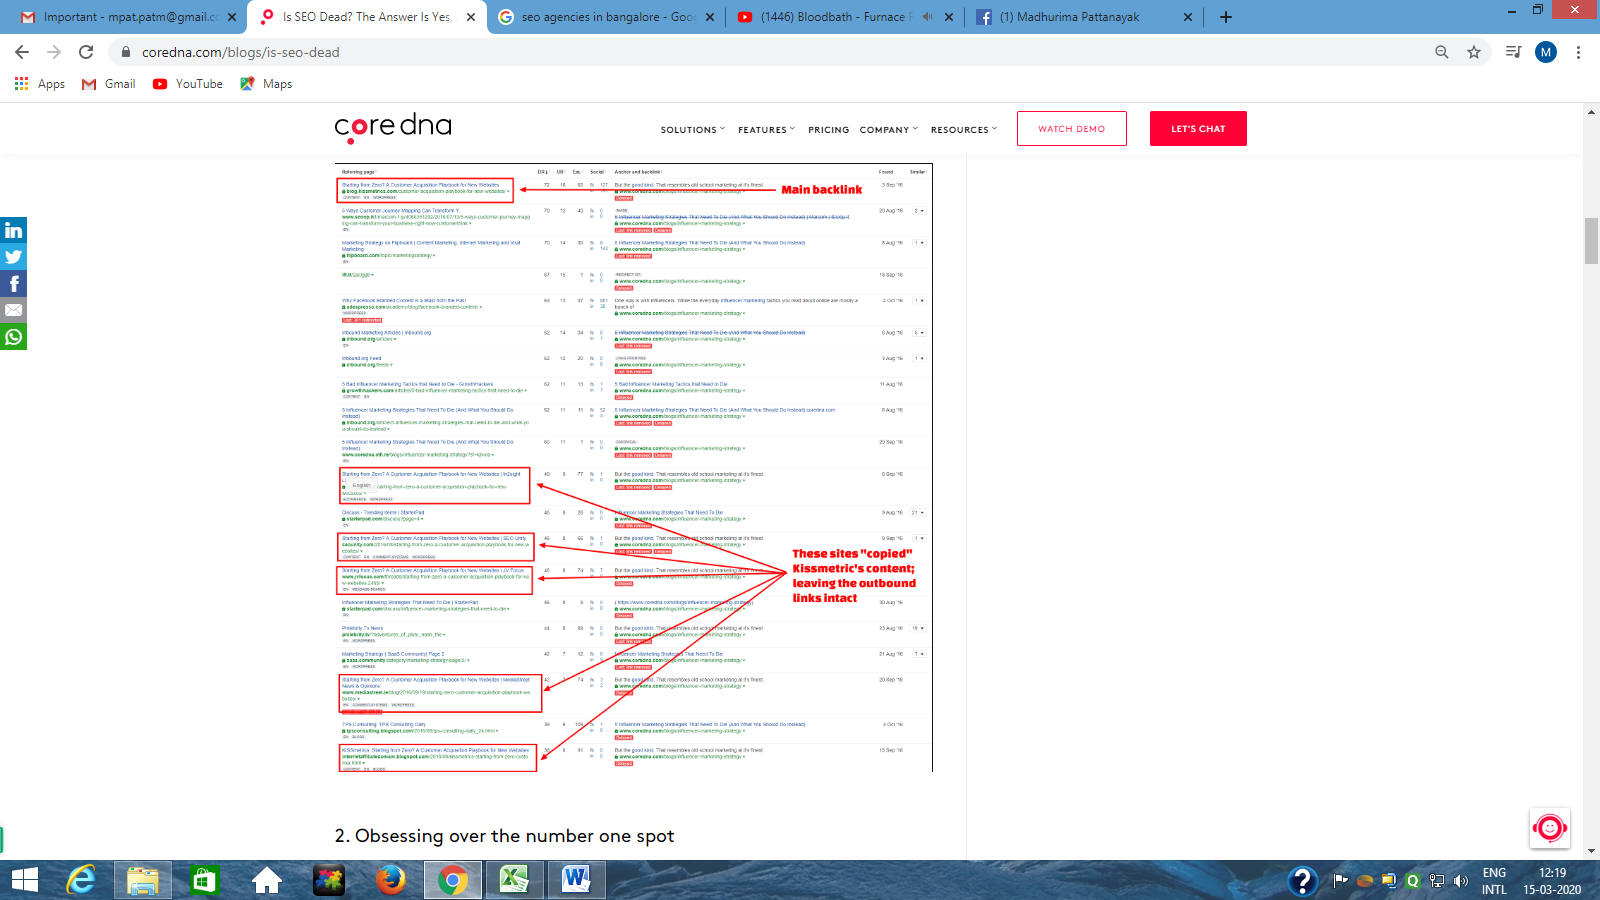
Task: Go back to the previous page
Action: pos(22,52)
